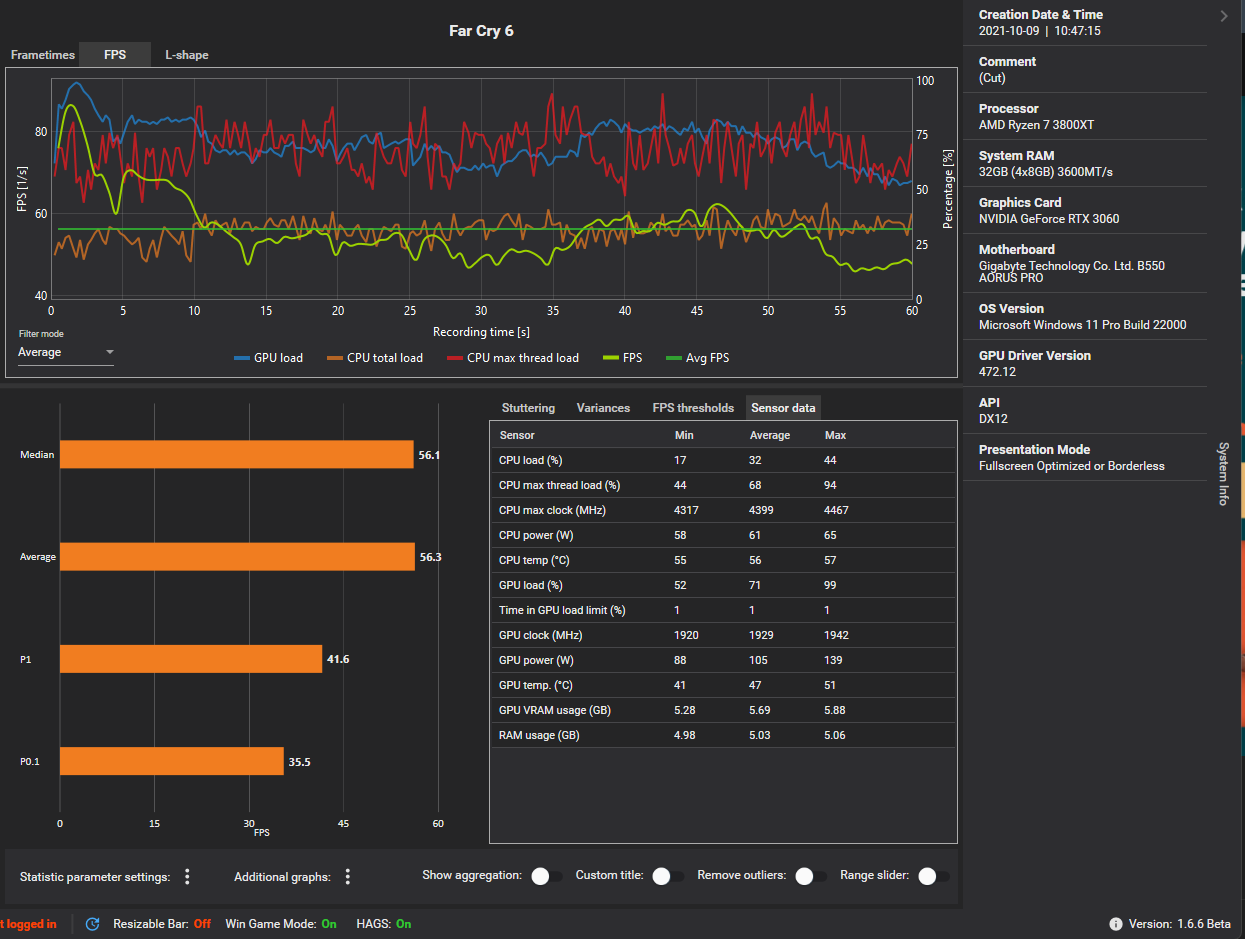This screenshot has width=1245, height=939.
Task: Toggle CPU total load legend entry
Action: click(375, 358)
